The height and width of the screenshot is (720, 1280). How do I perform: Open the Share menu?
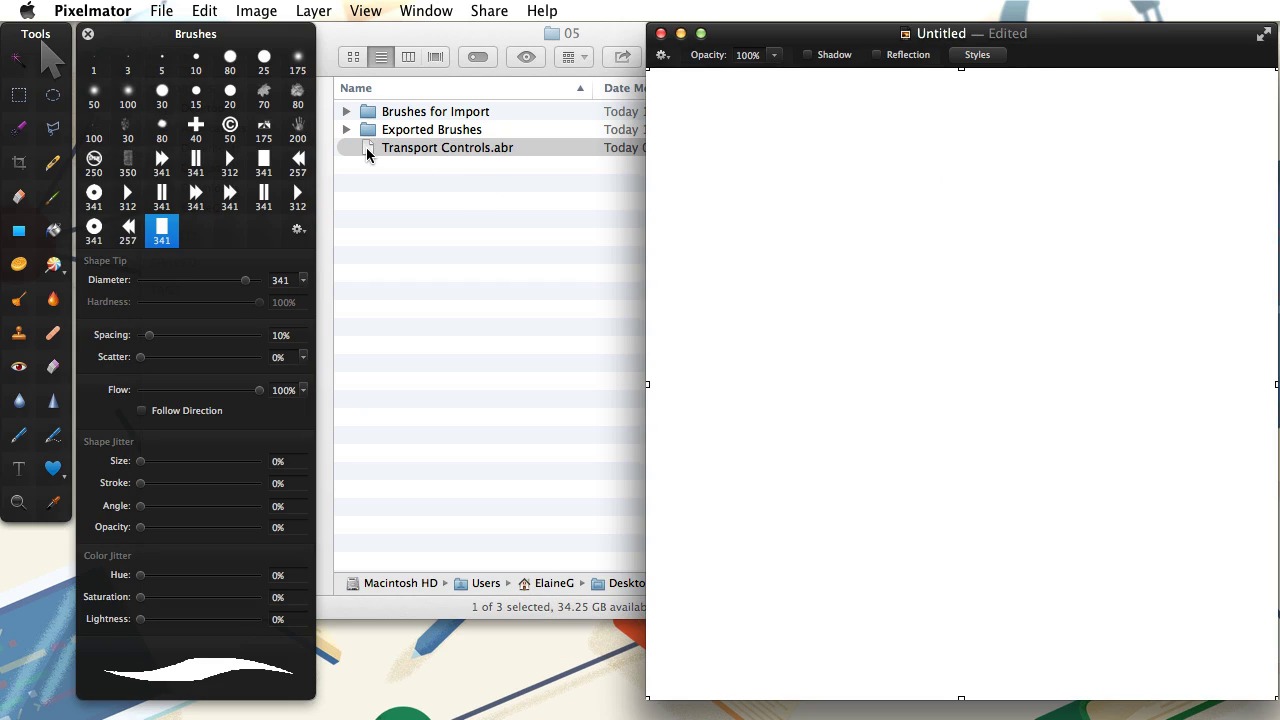tap(489, 11)
